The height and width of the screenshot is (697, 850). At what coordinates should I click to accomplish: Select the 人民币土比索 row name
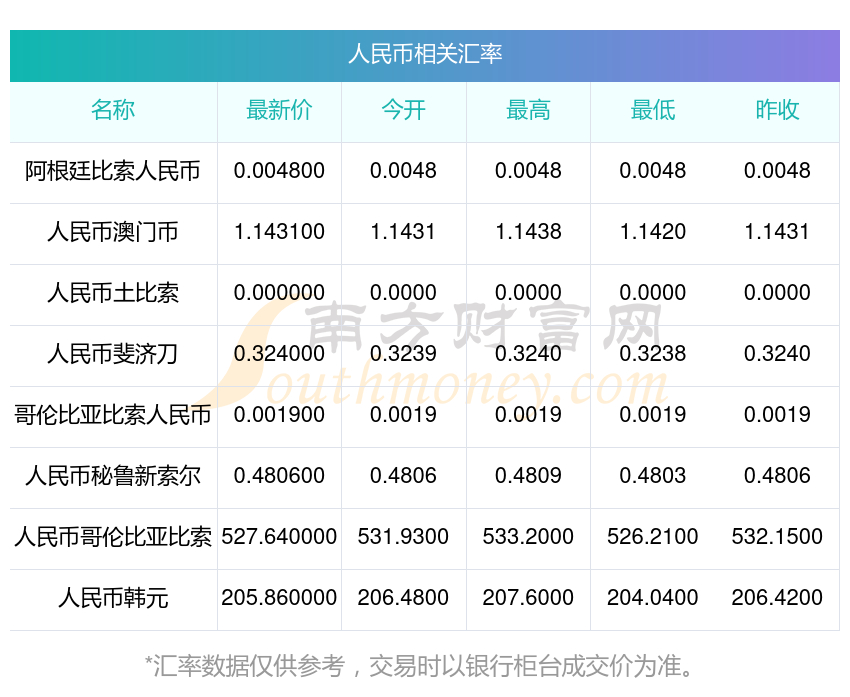pyautogui.click(x=113, y=294)
